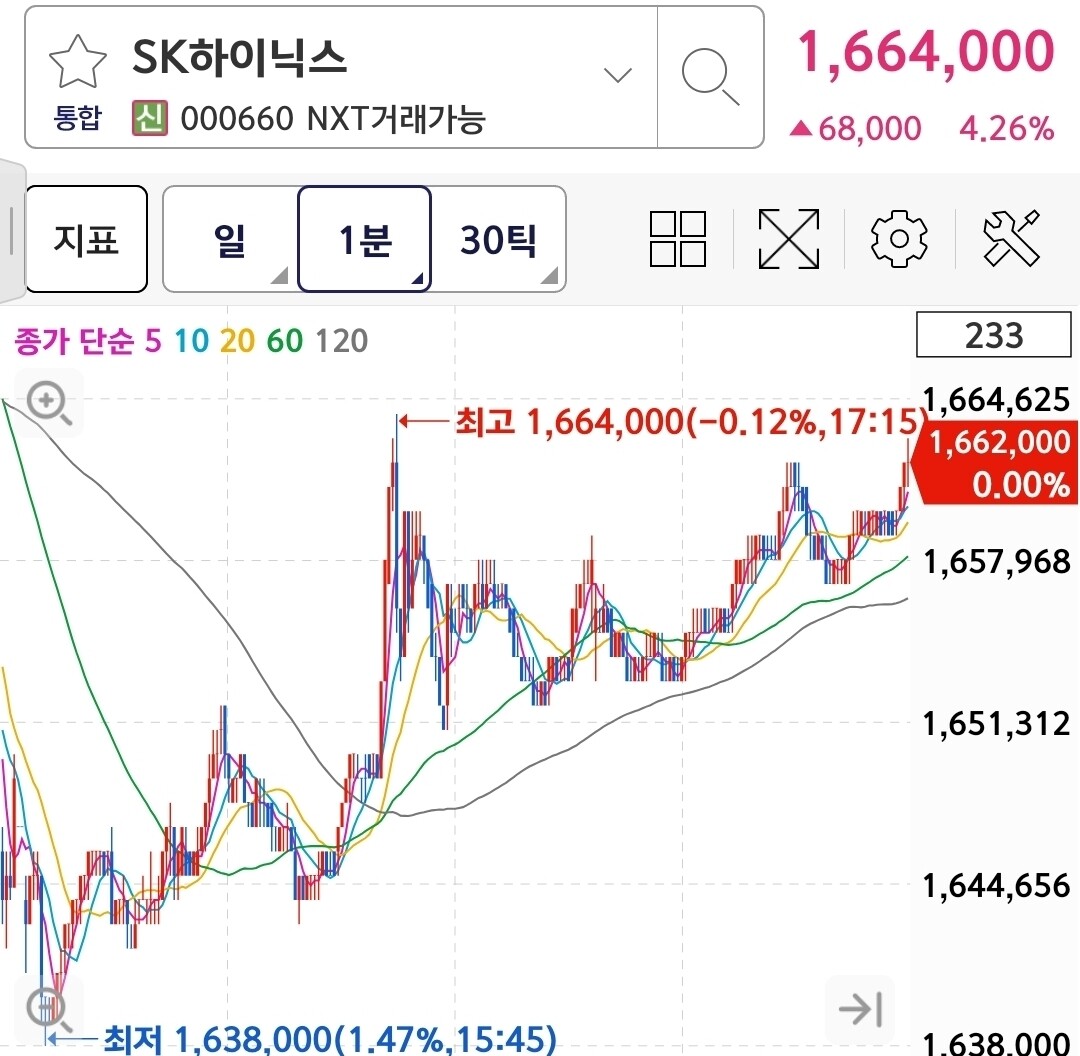Toggle the 5-period moving average label
Screen dimensions: 1080x1056
tap(152, 340)
